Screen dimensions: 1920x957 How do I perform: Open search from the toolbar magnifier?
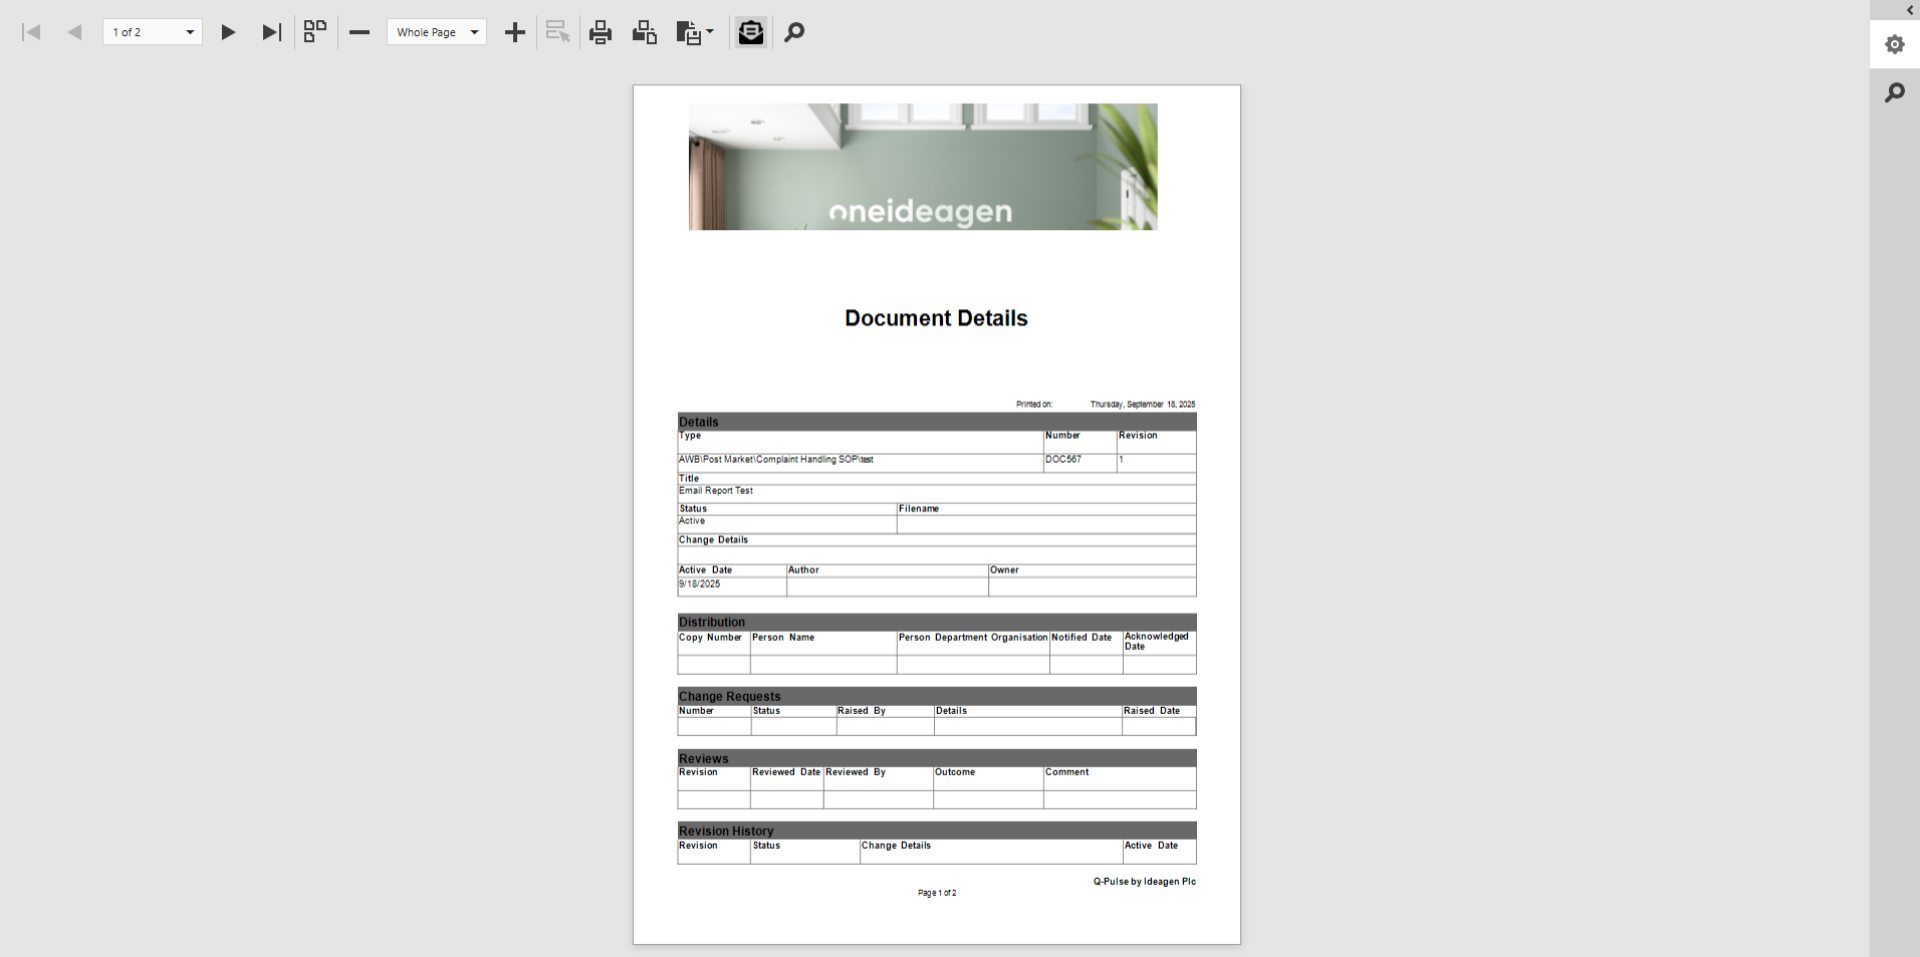click(794, 32)
